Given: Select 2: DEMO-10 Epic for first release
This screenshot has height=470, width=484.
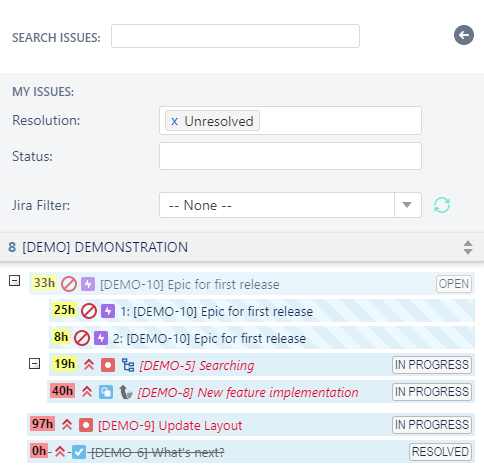Looking at the screenshot, I should pos(209,339).
